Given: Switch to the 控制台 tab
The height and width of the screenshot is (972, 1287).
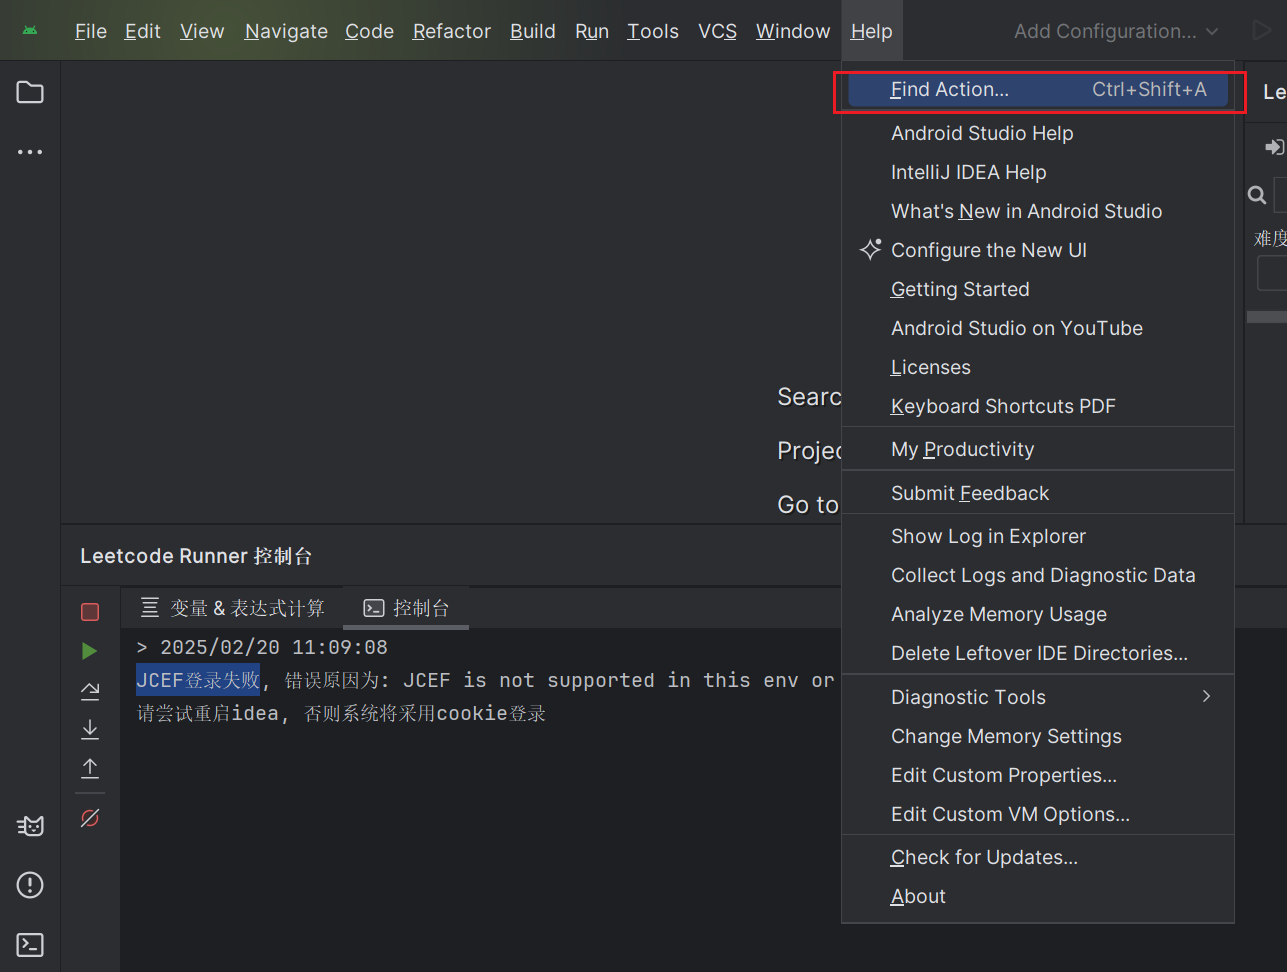Looking at the screenshot, I should click(x=406, y=608).
